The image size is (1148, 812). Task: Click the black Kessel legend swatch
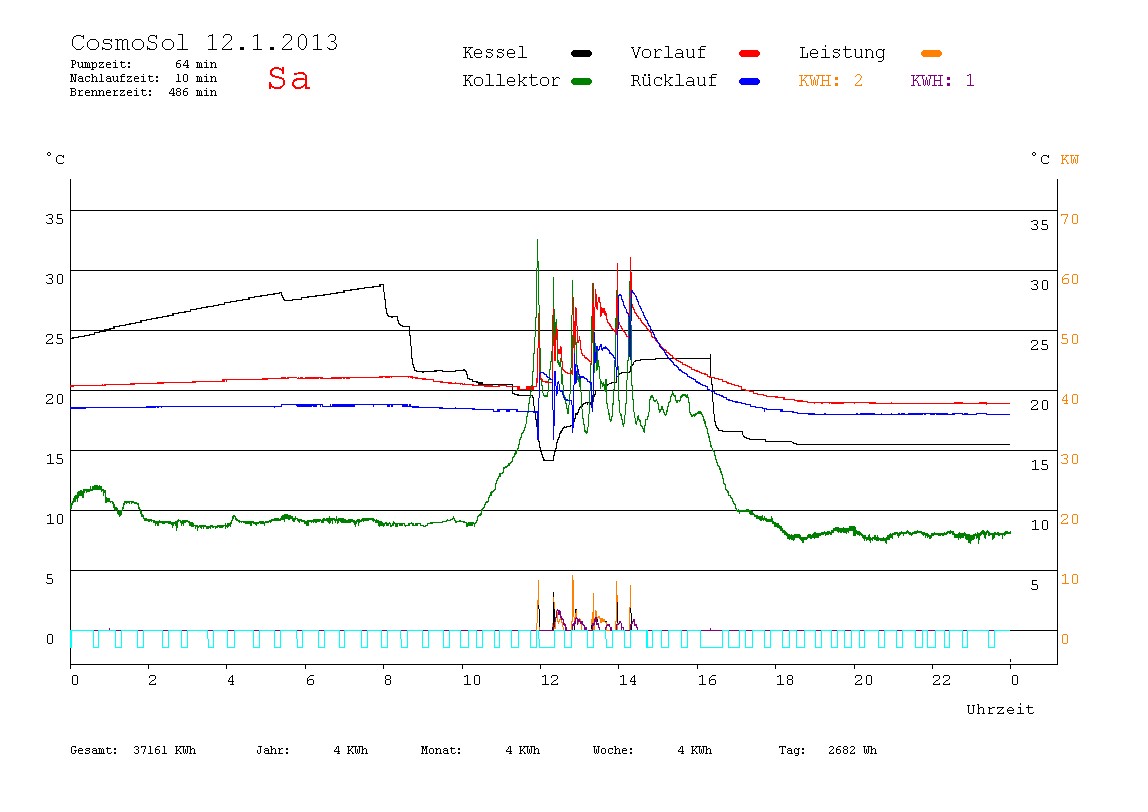581,53
